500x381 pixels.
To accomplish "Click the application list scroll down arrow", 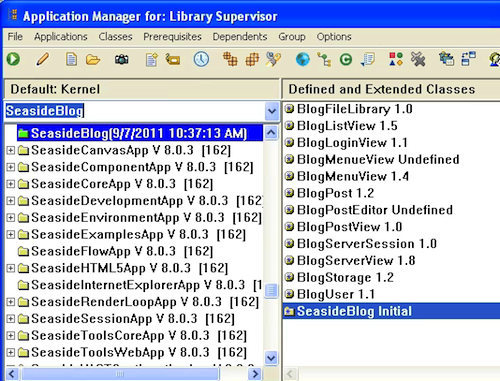I will click(x=271, y=358).
